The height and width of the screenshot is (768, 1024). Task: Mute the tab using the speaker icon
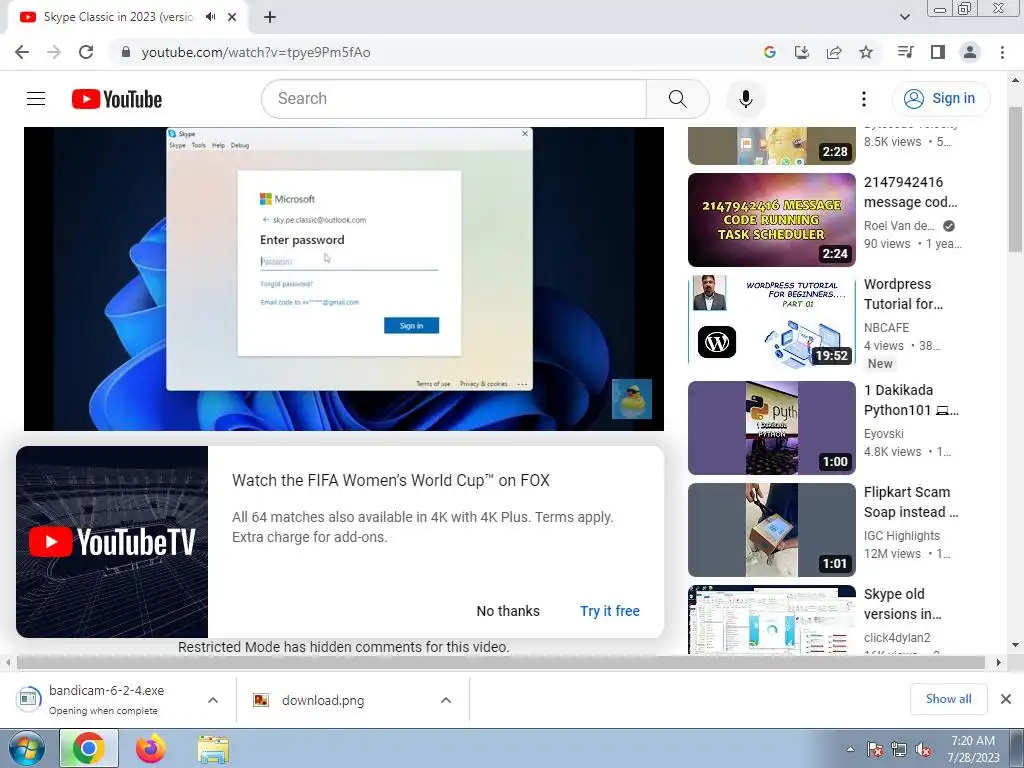210,17
